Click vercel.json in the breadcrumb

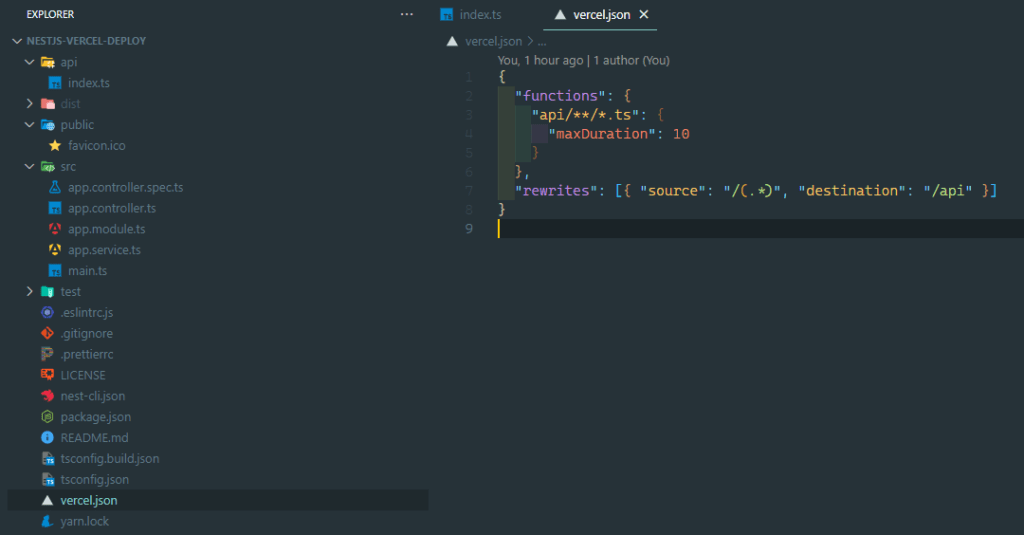point(493,41)
